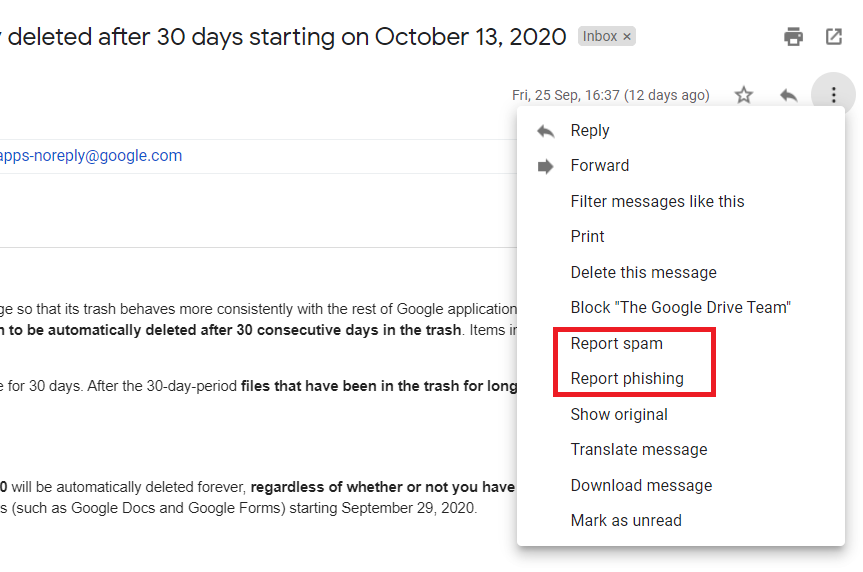Open email in new window icon
The height and width of the screenshot is (572, 863).
pos(833,37)
